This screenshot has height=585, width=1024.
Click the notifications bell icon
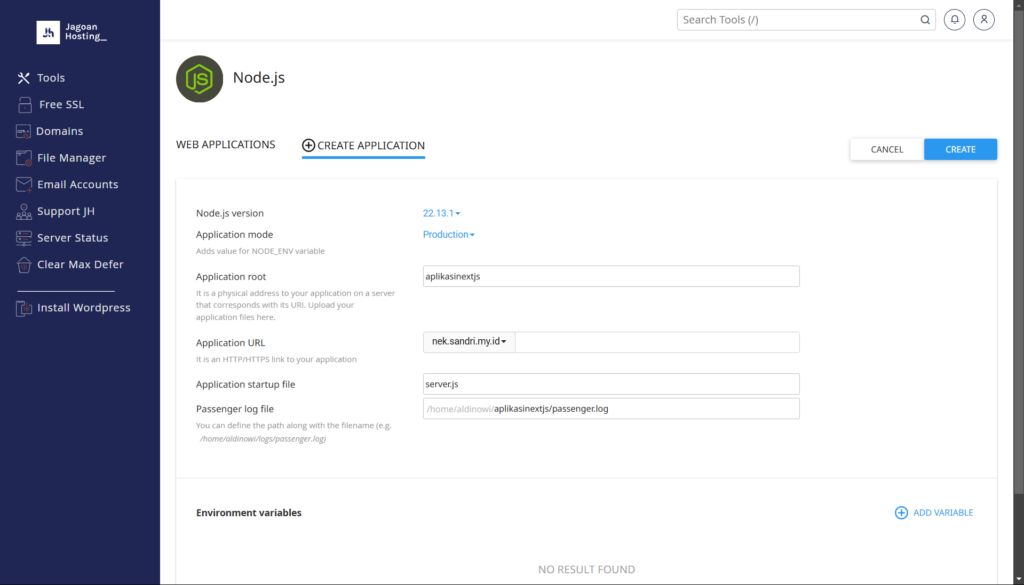click(x=955, y=20)
